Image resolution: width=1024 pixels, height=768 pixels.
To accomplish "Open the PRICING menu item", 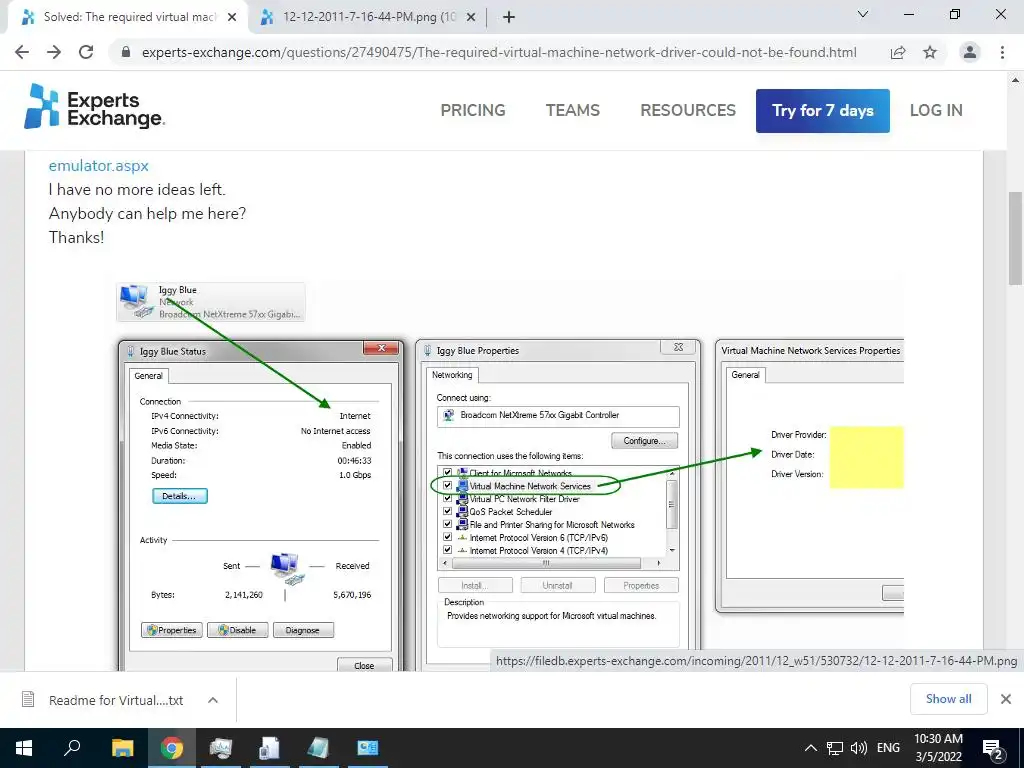I will [473, 110].
